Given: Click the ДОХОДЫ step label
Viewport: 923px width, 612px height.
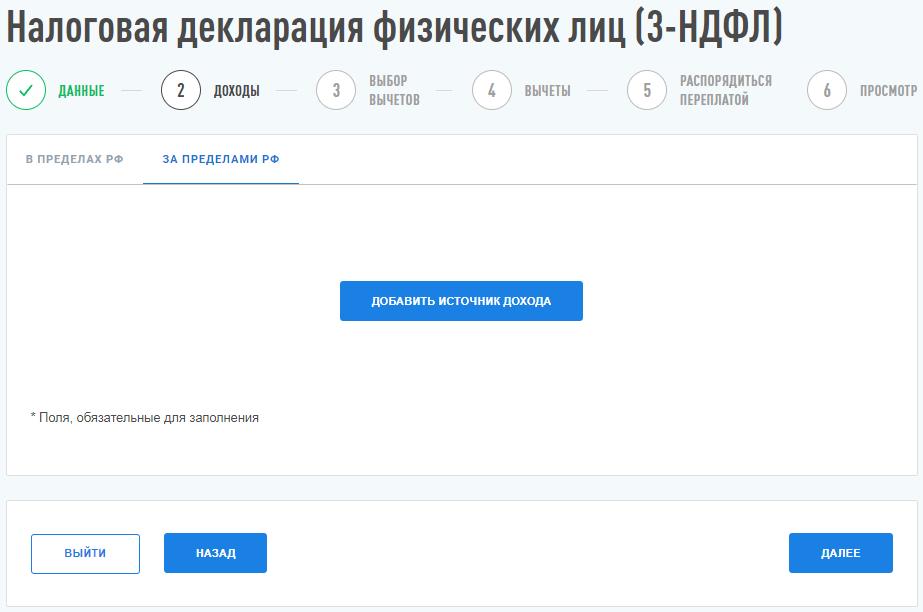Looking at the screenshot, I should coord(236,91).
